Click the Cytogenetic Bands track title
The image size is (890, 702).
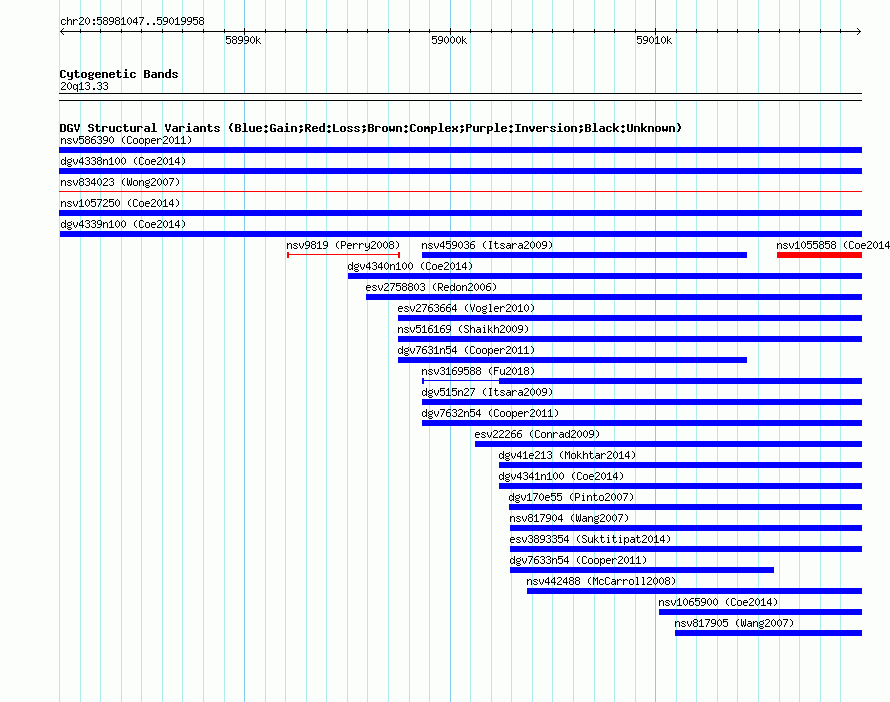119,74
